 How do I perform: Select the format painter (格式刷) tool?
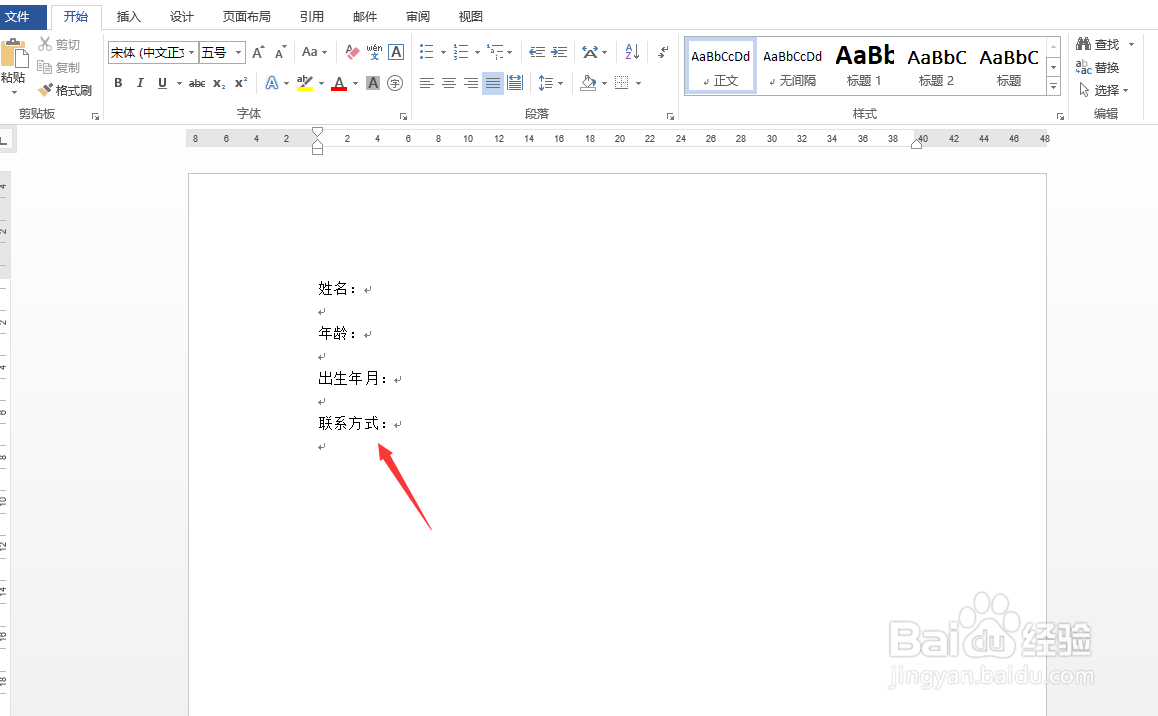65,90
